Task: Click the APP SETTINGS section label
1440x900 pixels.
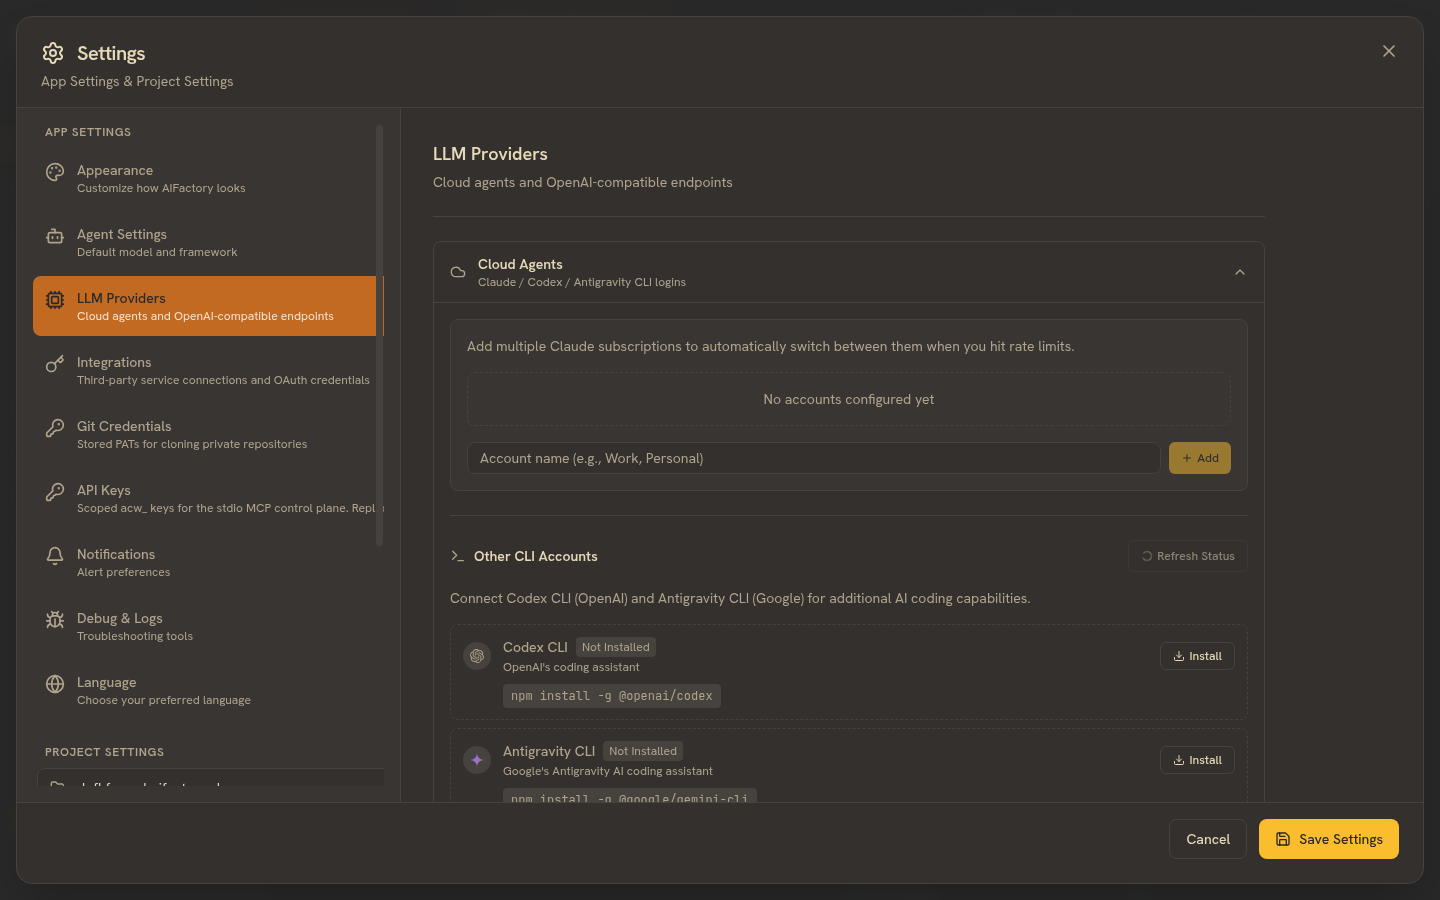Action: [x=88, y=132]
